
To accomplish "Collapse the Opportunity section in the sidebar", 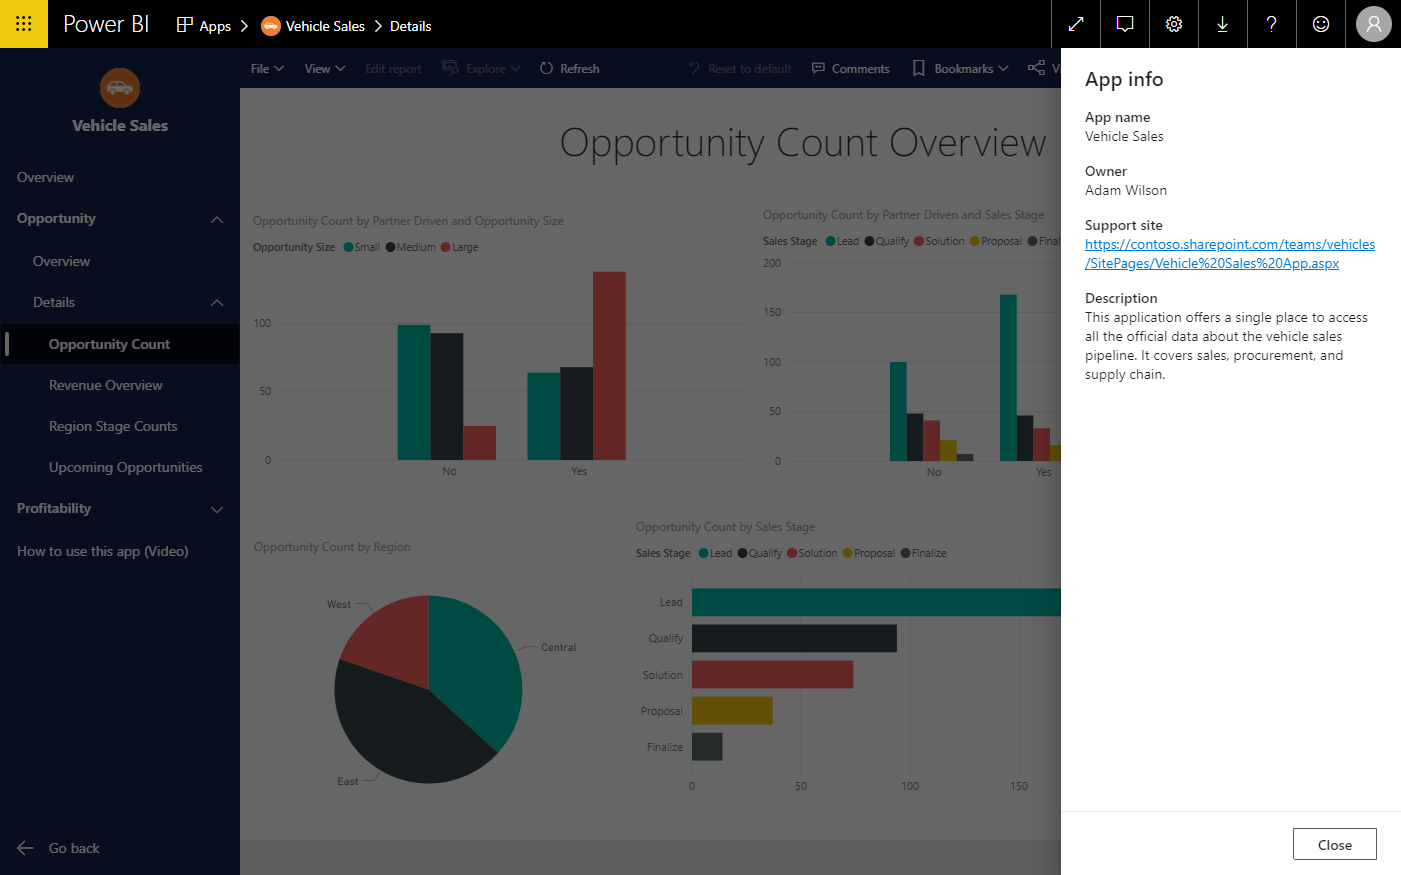I will pos(217,218).
